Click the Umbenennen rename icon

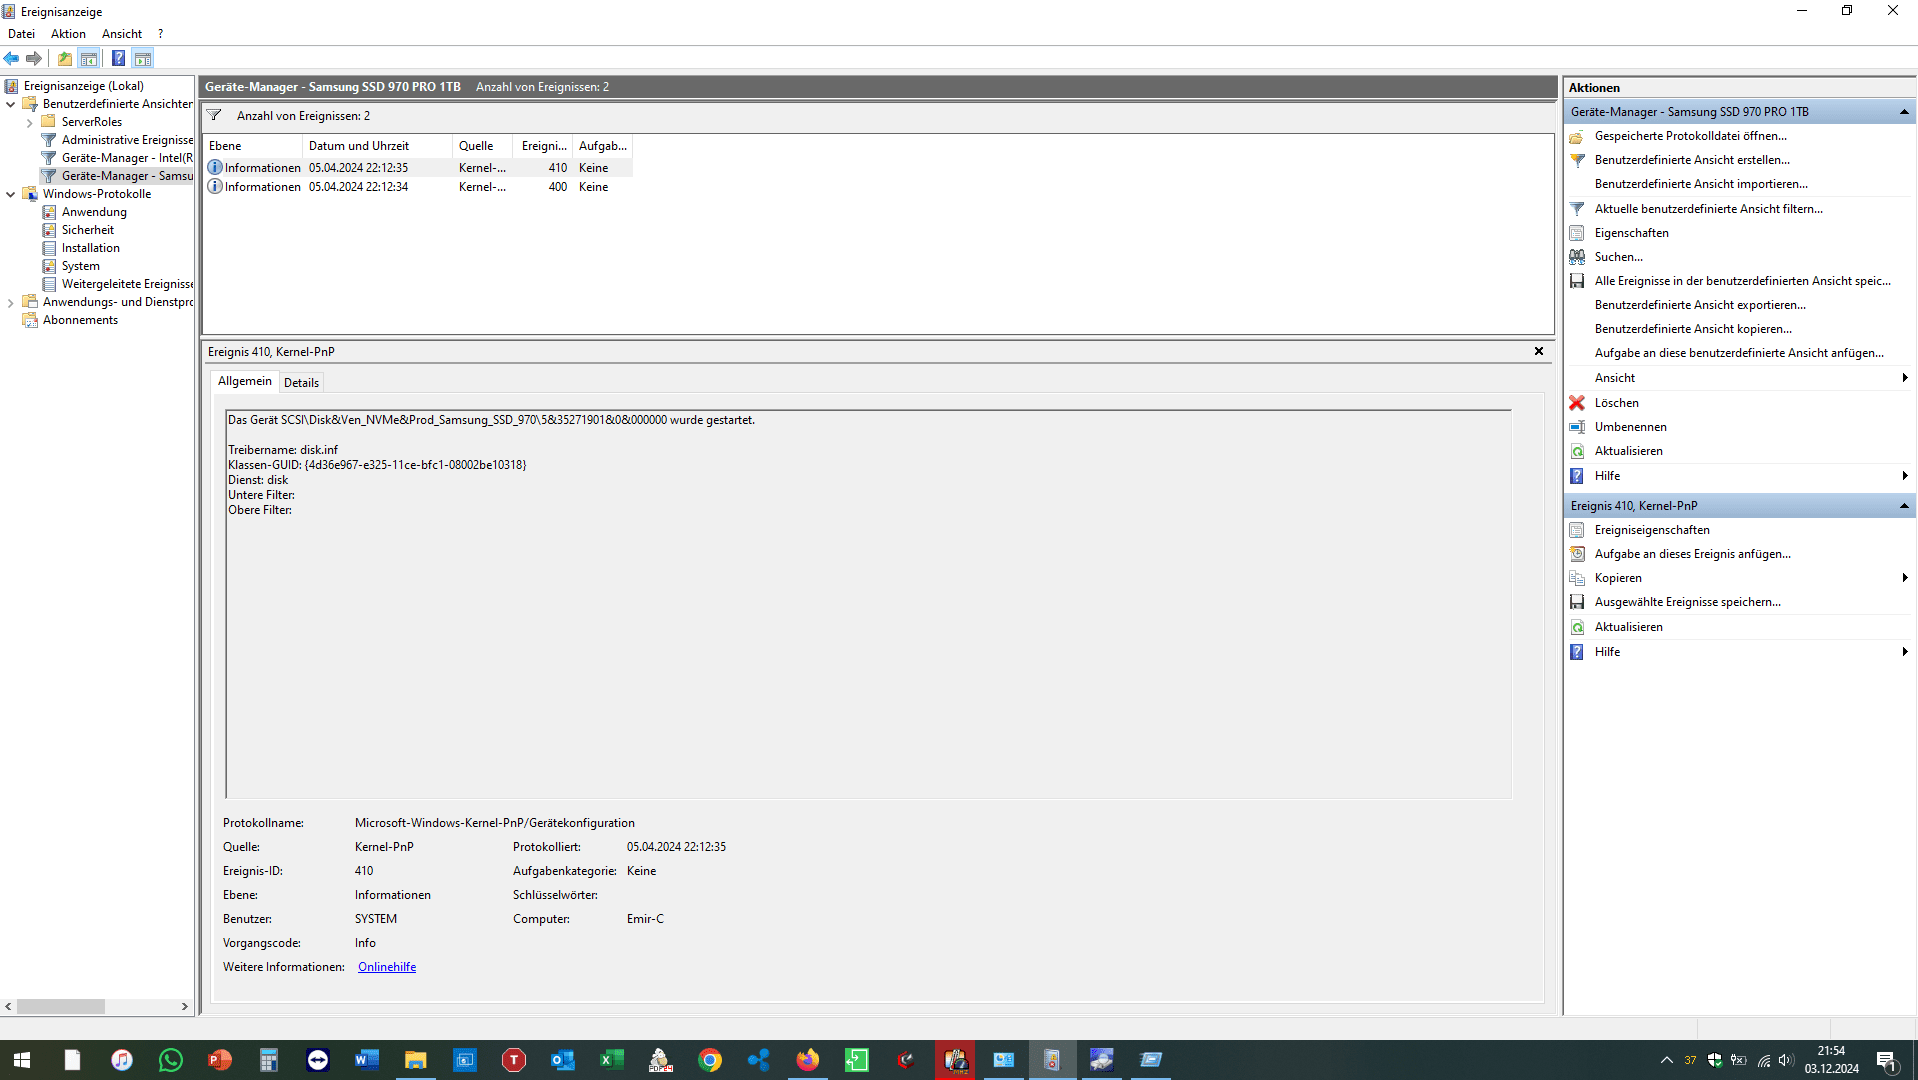point(1577,427)
